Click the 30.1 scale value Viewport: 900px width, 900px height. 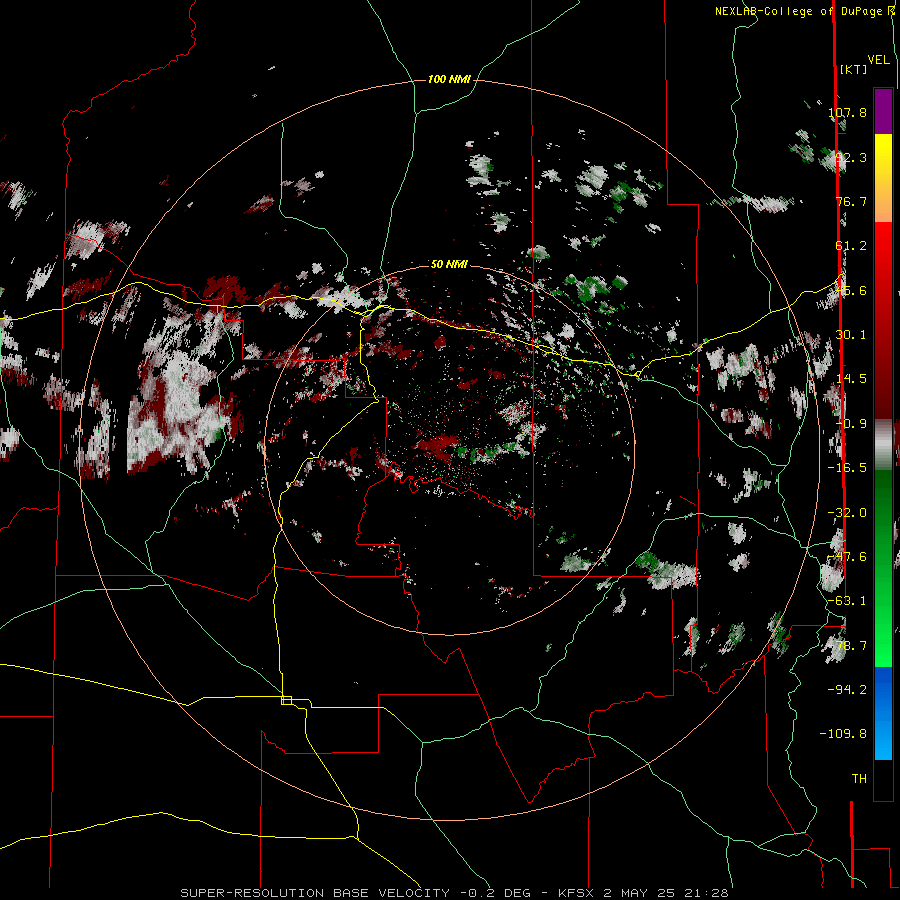click(x=851, y=335)
